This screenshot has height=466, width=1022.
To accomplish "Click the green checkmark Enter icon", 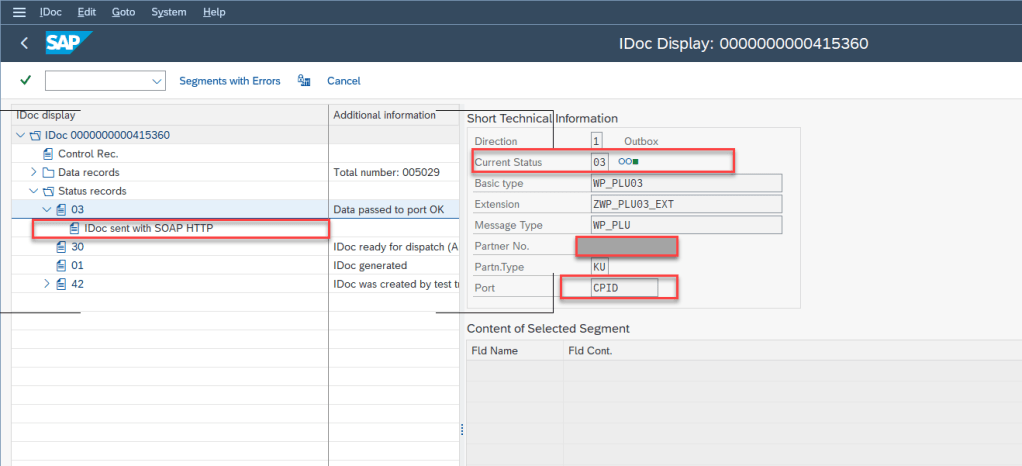I will [25, 80].
